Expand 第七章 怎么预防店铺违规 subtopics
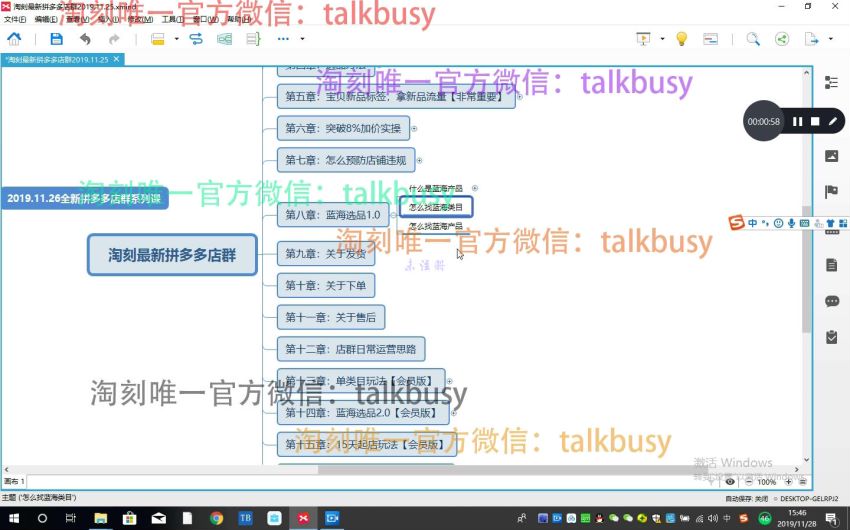The width and height of the screenshot is (850, 530). coord(419,160)
